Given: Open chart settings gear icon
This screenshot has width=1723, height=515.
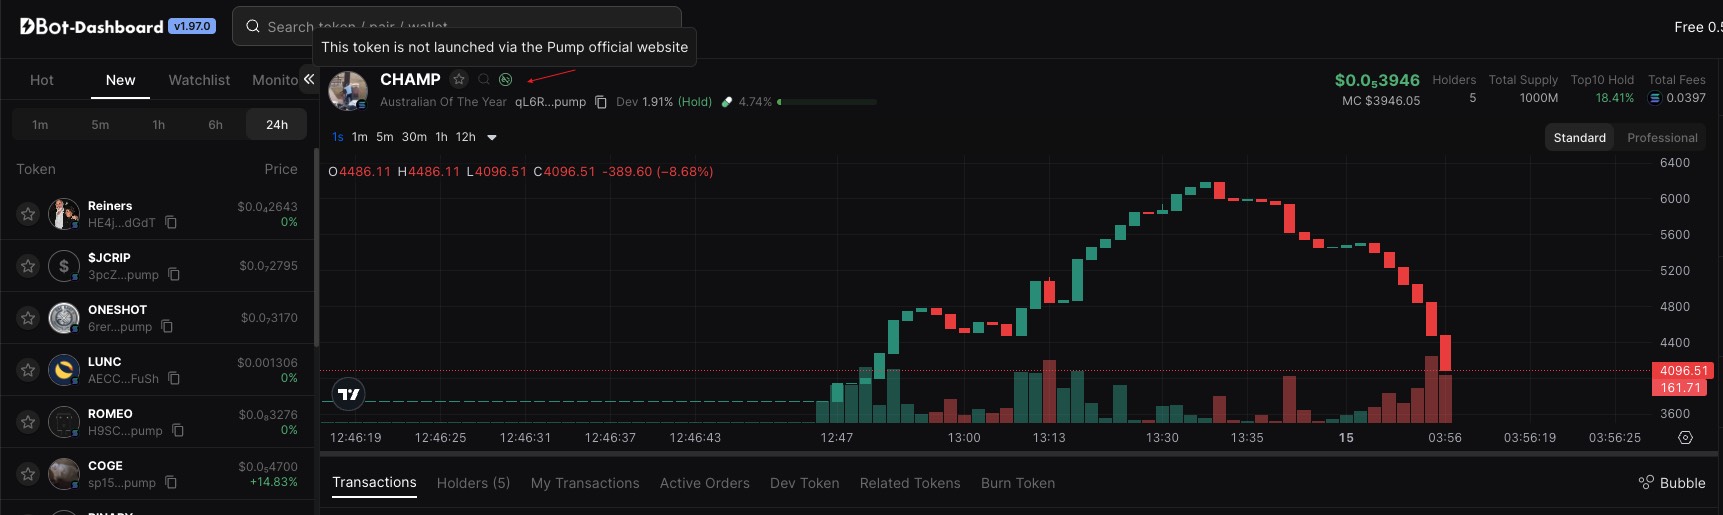Looking at the screenshot, I should click(x=1685, y=438).
